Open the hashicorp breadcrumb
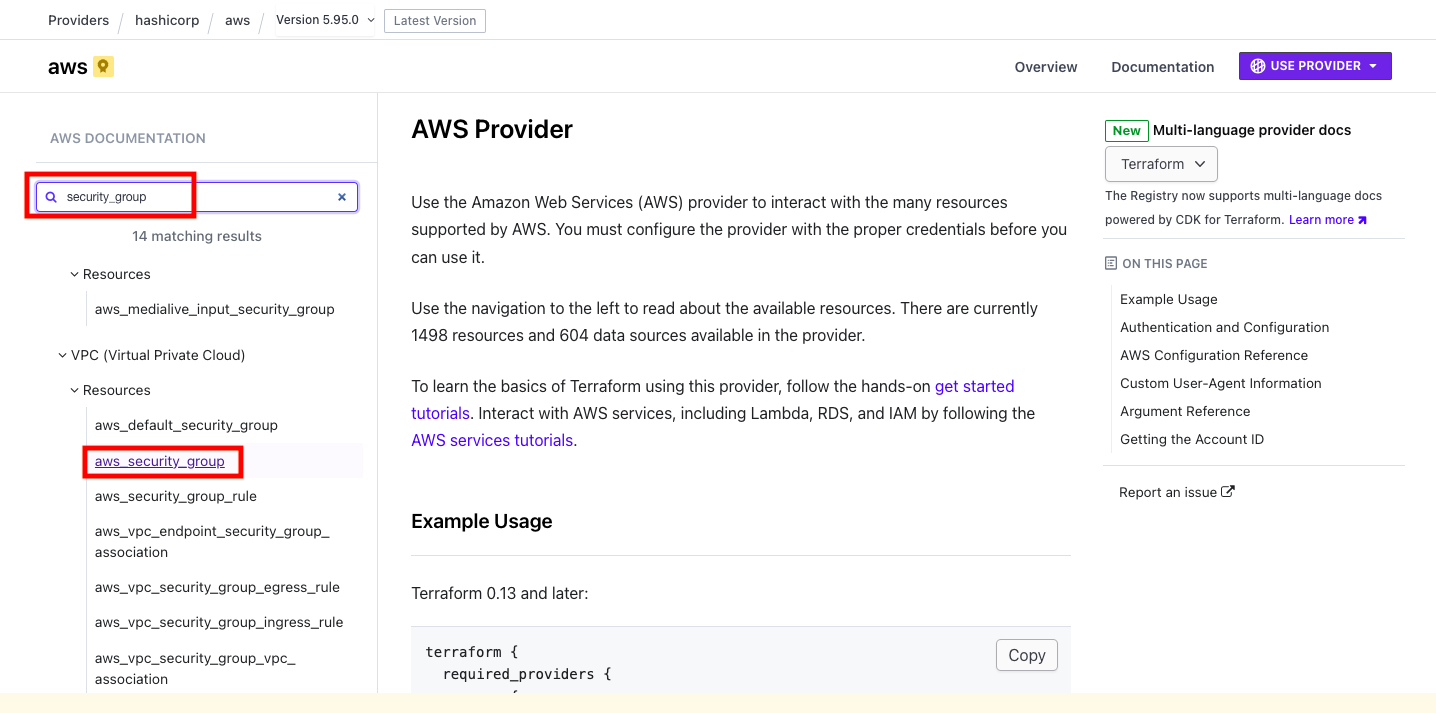Screen dimensions: 1436x713 point(168,20)
